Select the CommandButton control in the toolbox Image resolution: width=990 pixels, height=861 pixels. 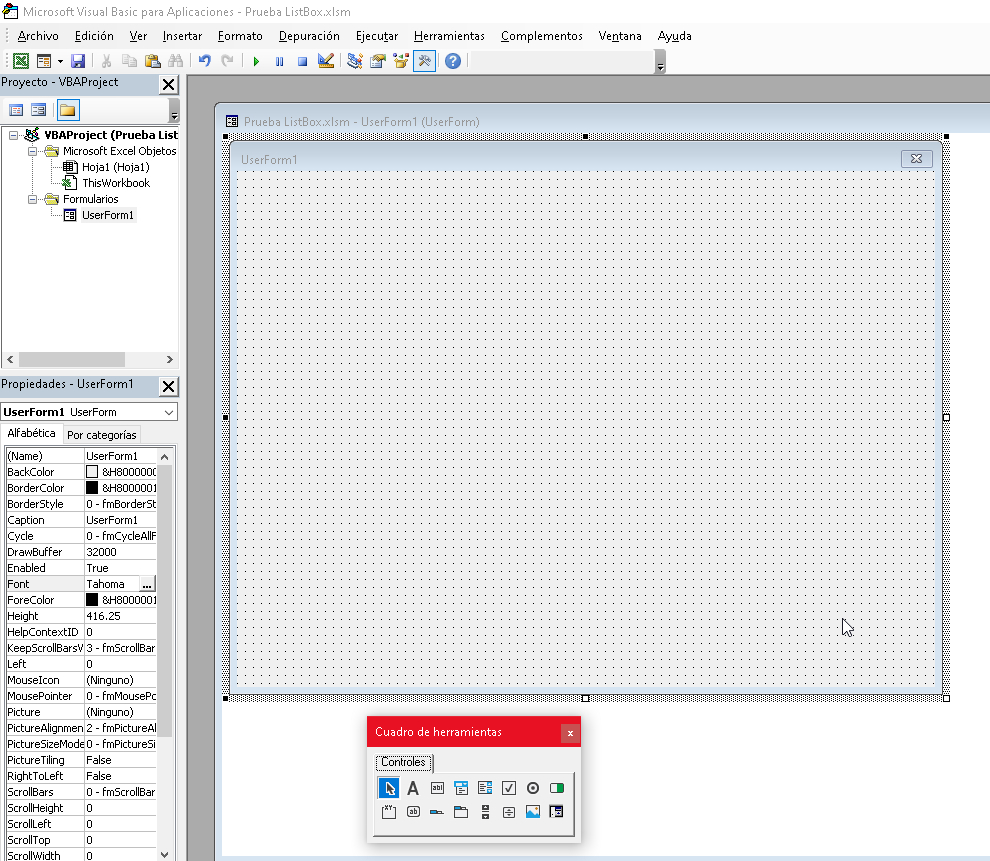tap(413, 812)
